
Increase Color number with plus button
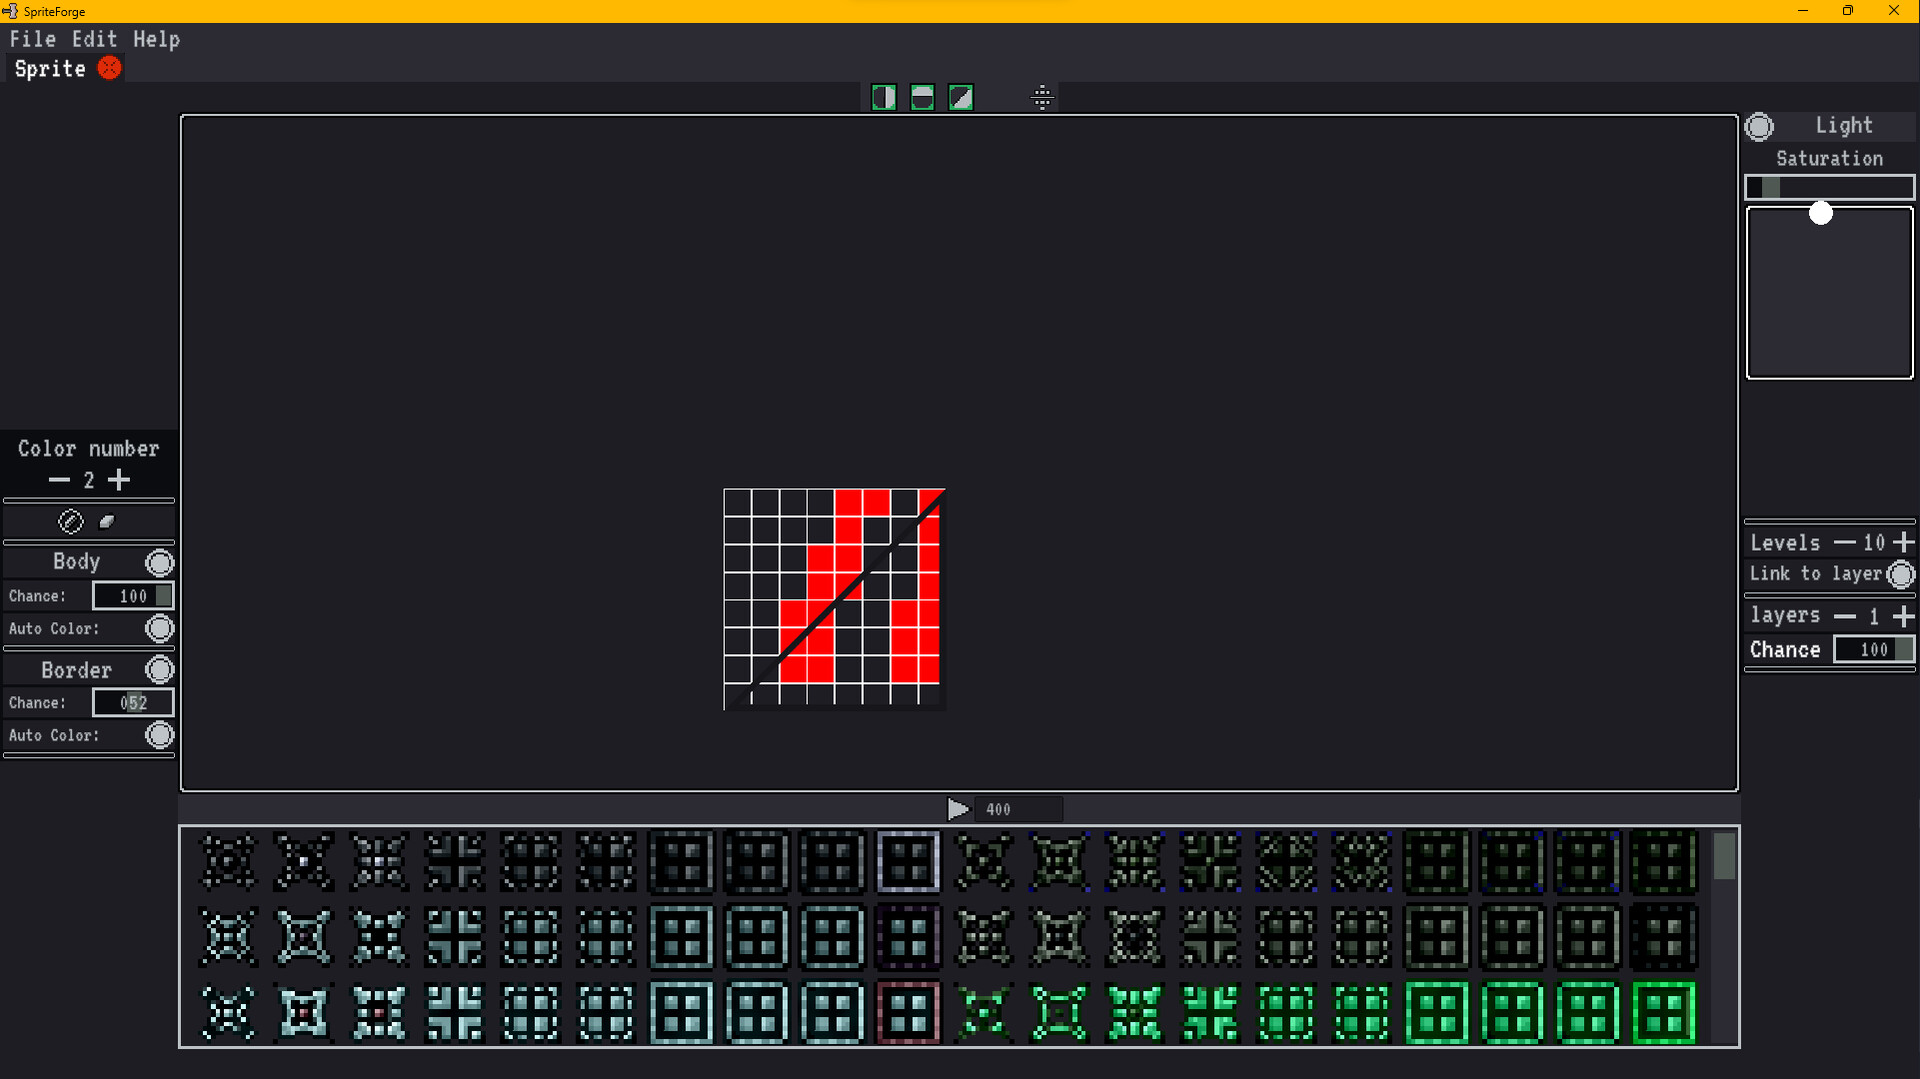(119, 480)
